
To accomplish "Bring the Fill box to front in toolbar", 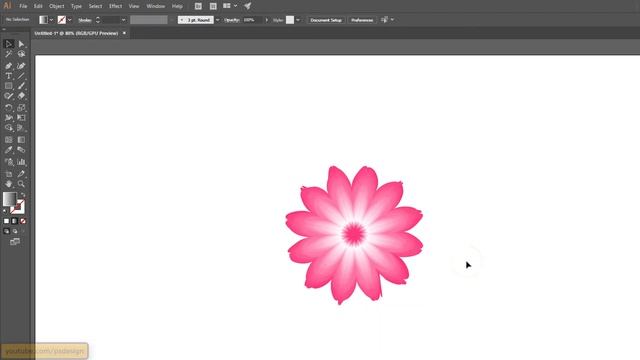I will [9, 199].
